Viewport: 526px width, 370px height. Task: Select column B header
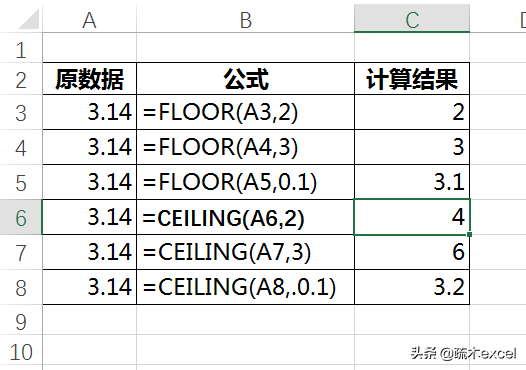[246, 18]
